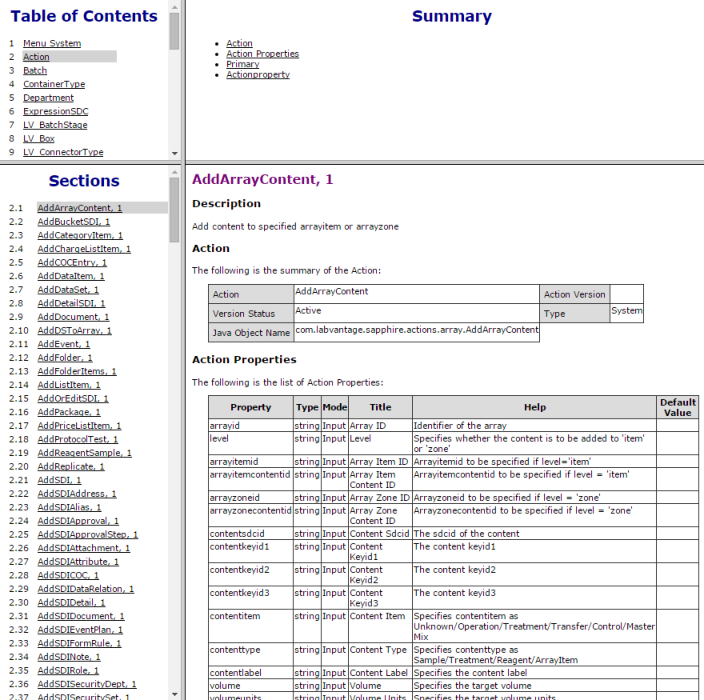Open Menu System in Table of Contents
This screenshot has height=700, width=704.
pos(52,44)
